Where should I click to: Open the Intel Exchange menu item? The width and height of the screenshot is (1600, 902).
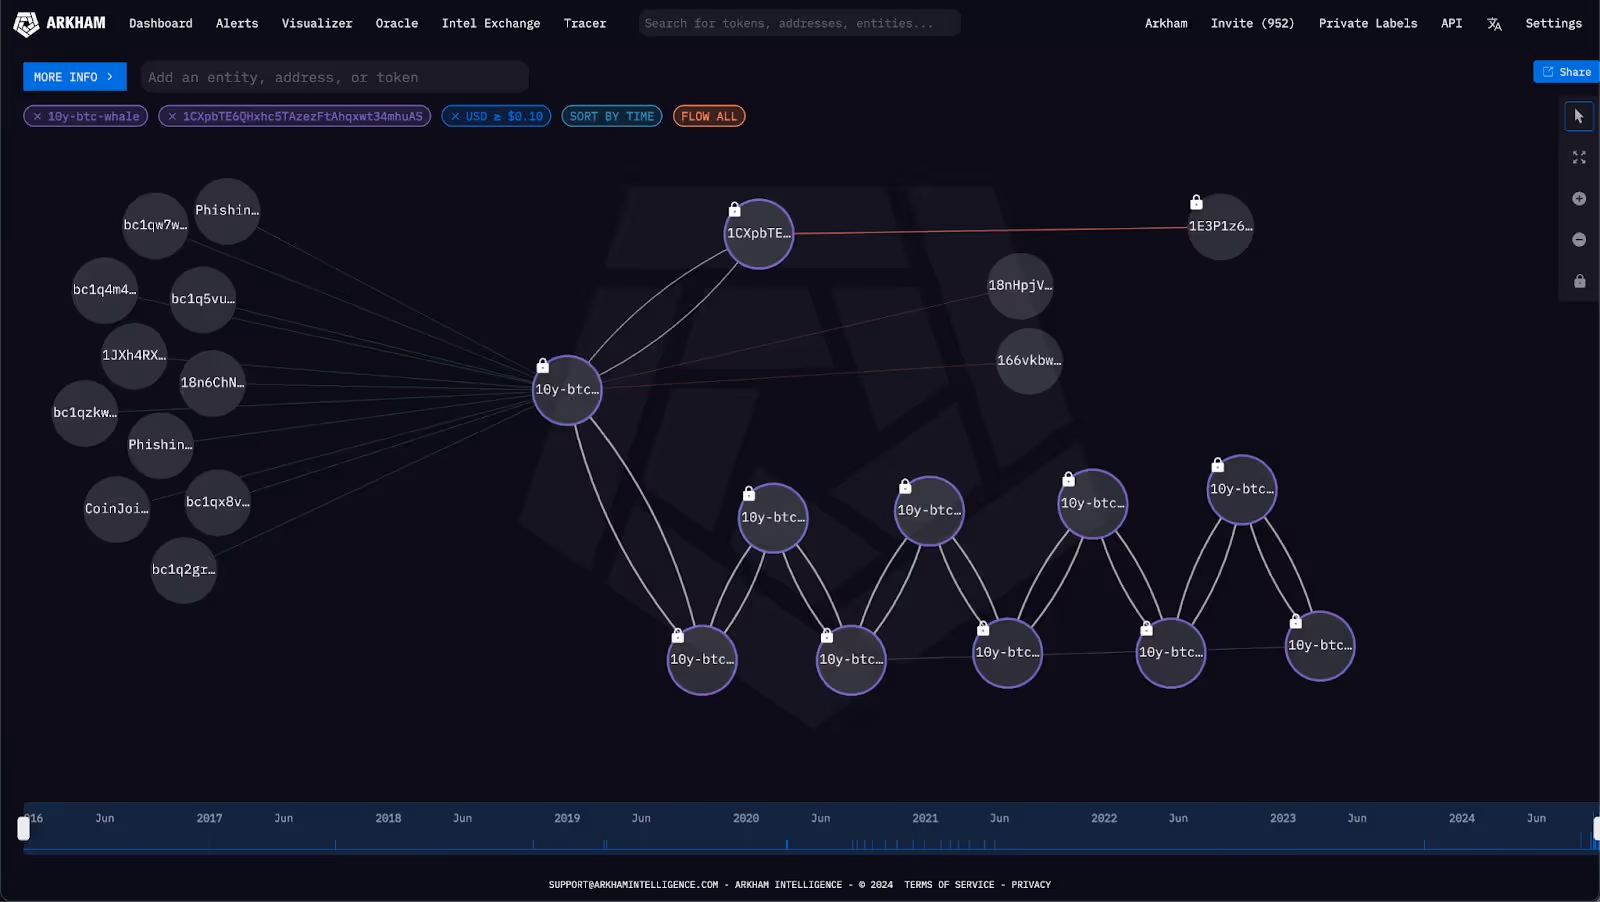[490, 23]
